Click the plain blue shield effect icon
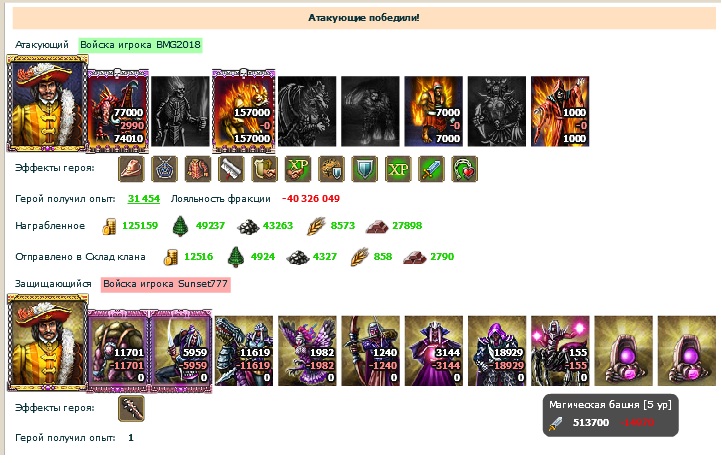The width and height of the screenshot is (722, 463). tap(365, 169)
